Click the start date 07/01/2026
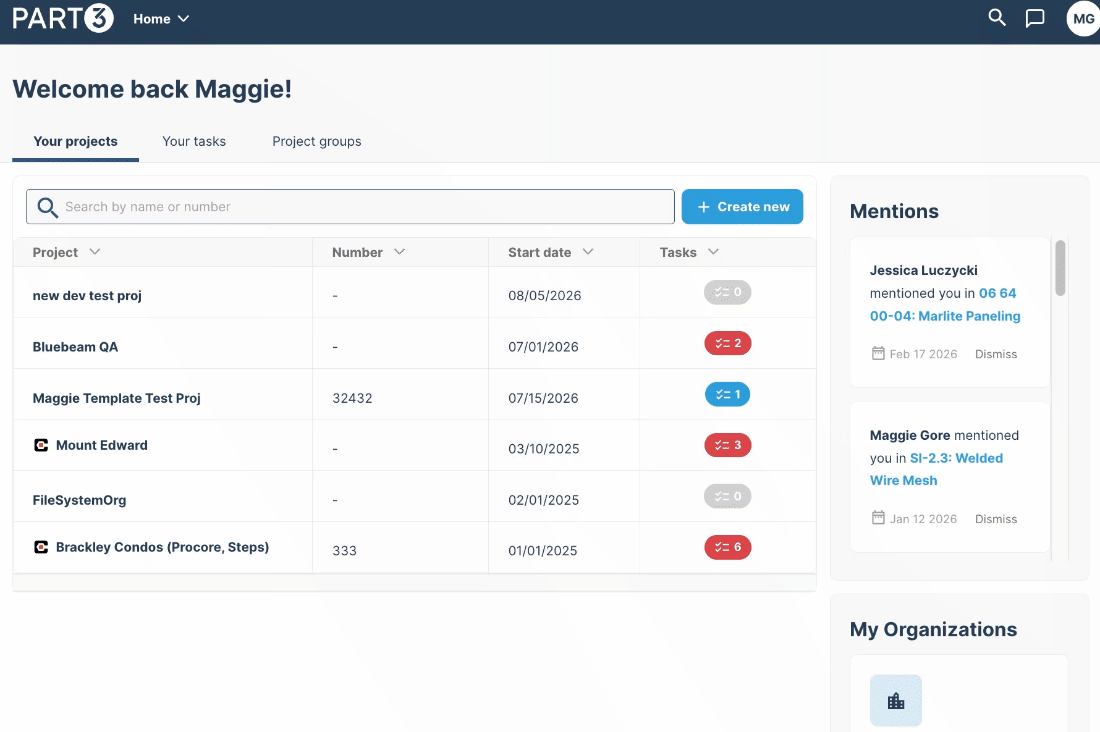 click(543, 347)
